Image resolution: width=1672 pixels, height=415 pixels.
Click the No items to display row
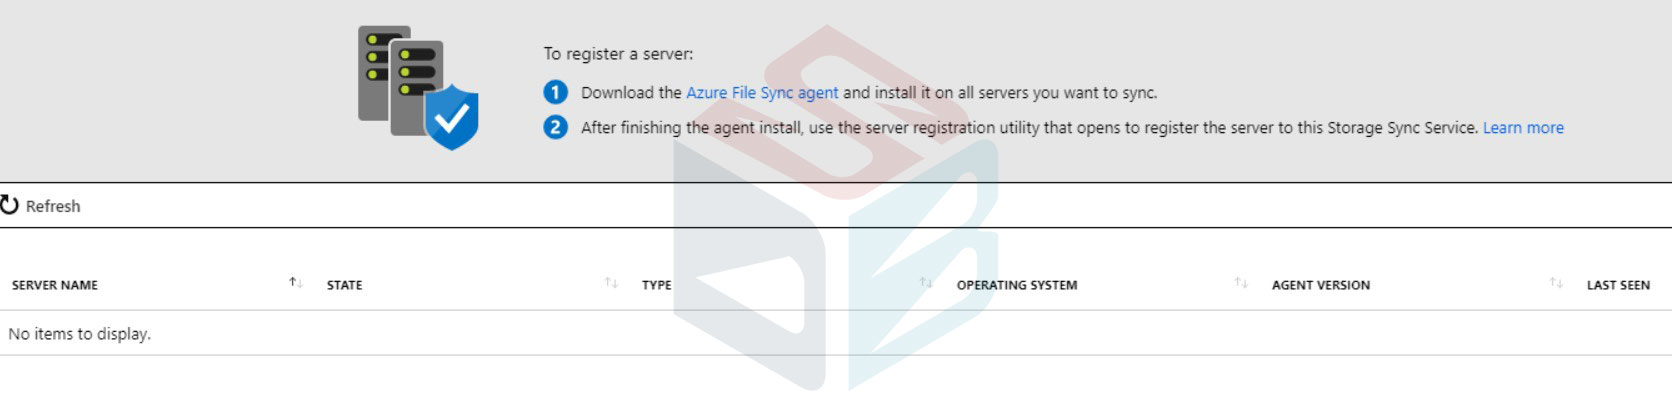(x=836, y=333)
